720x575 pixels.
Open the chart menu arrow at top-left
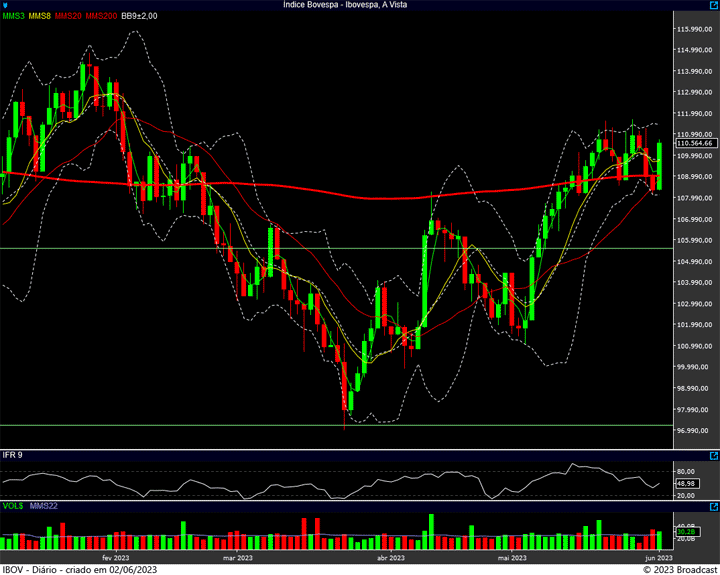coord(5,5)
